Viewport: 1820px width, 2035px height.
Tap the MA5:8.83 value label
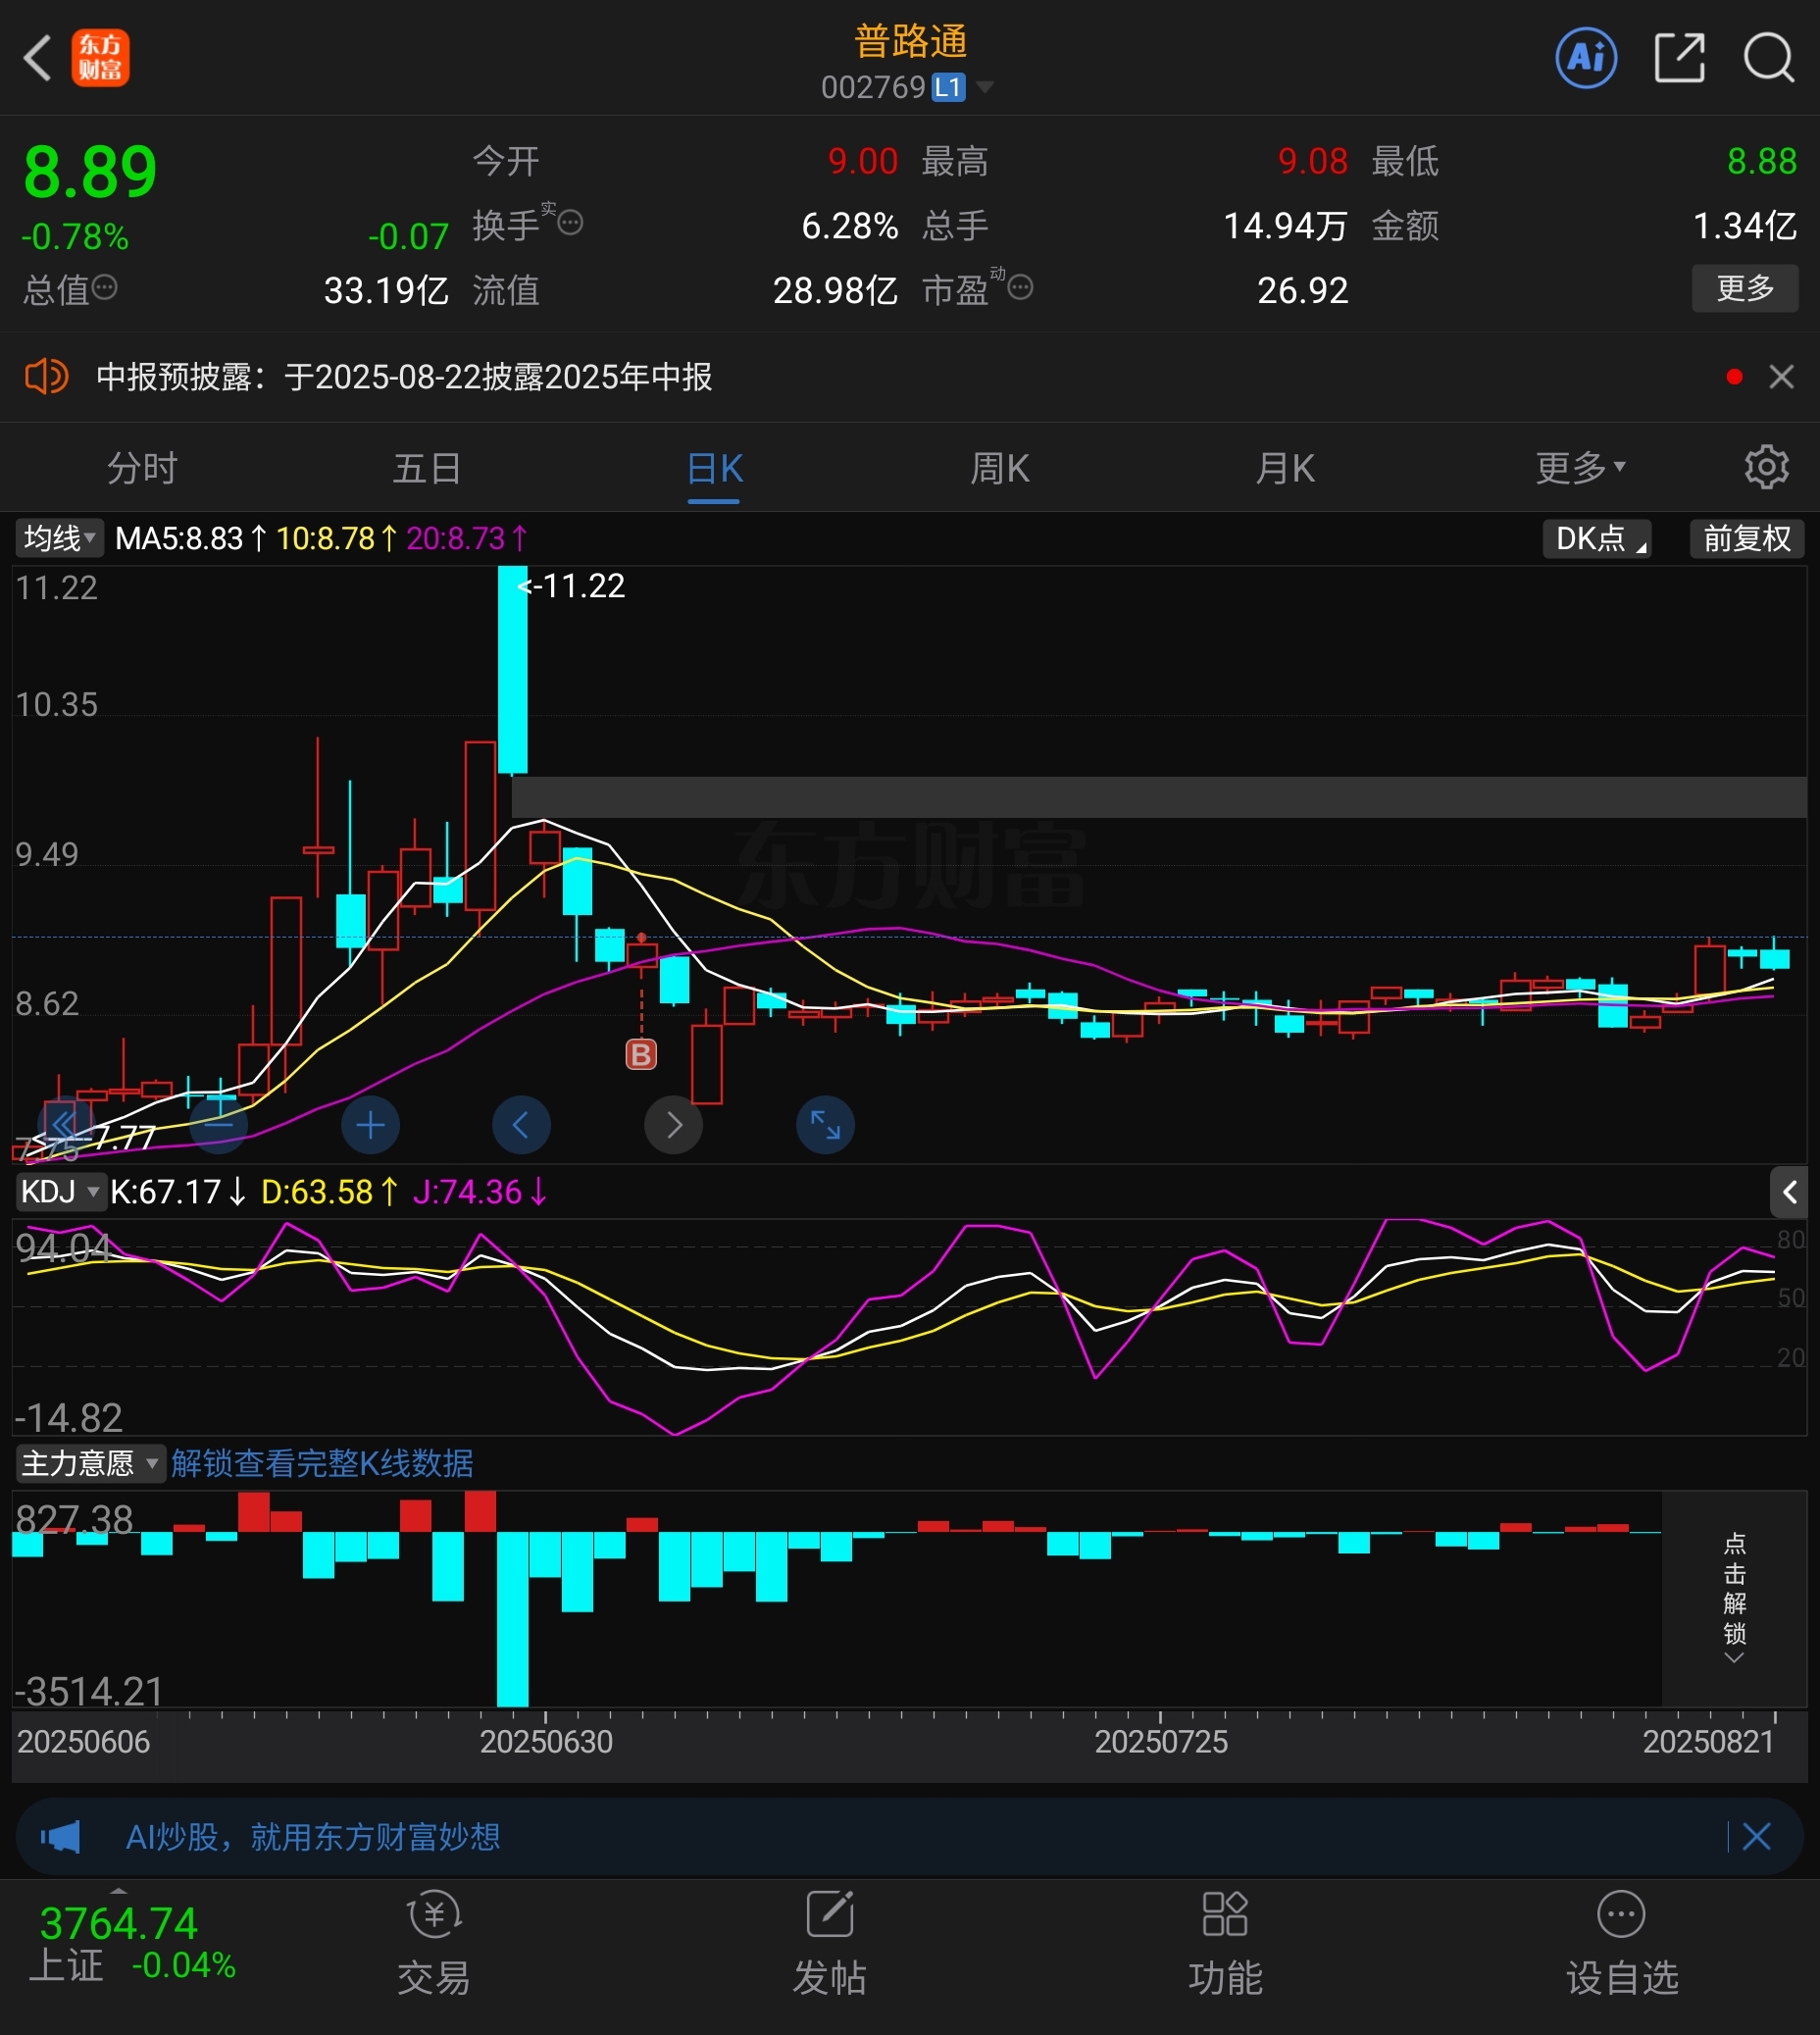coord(179,538)
